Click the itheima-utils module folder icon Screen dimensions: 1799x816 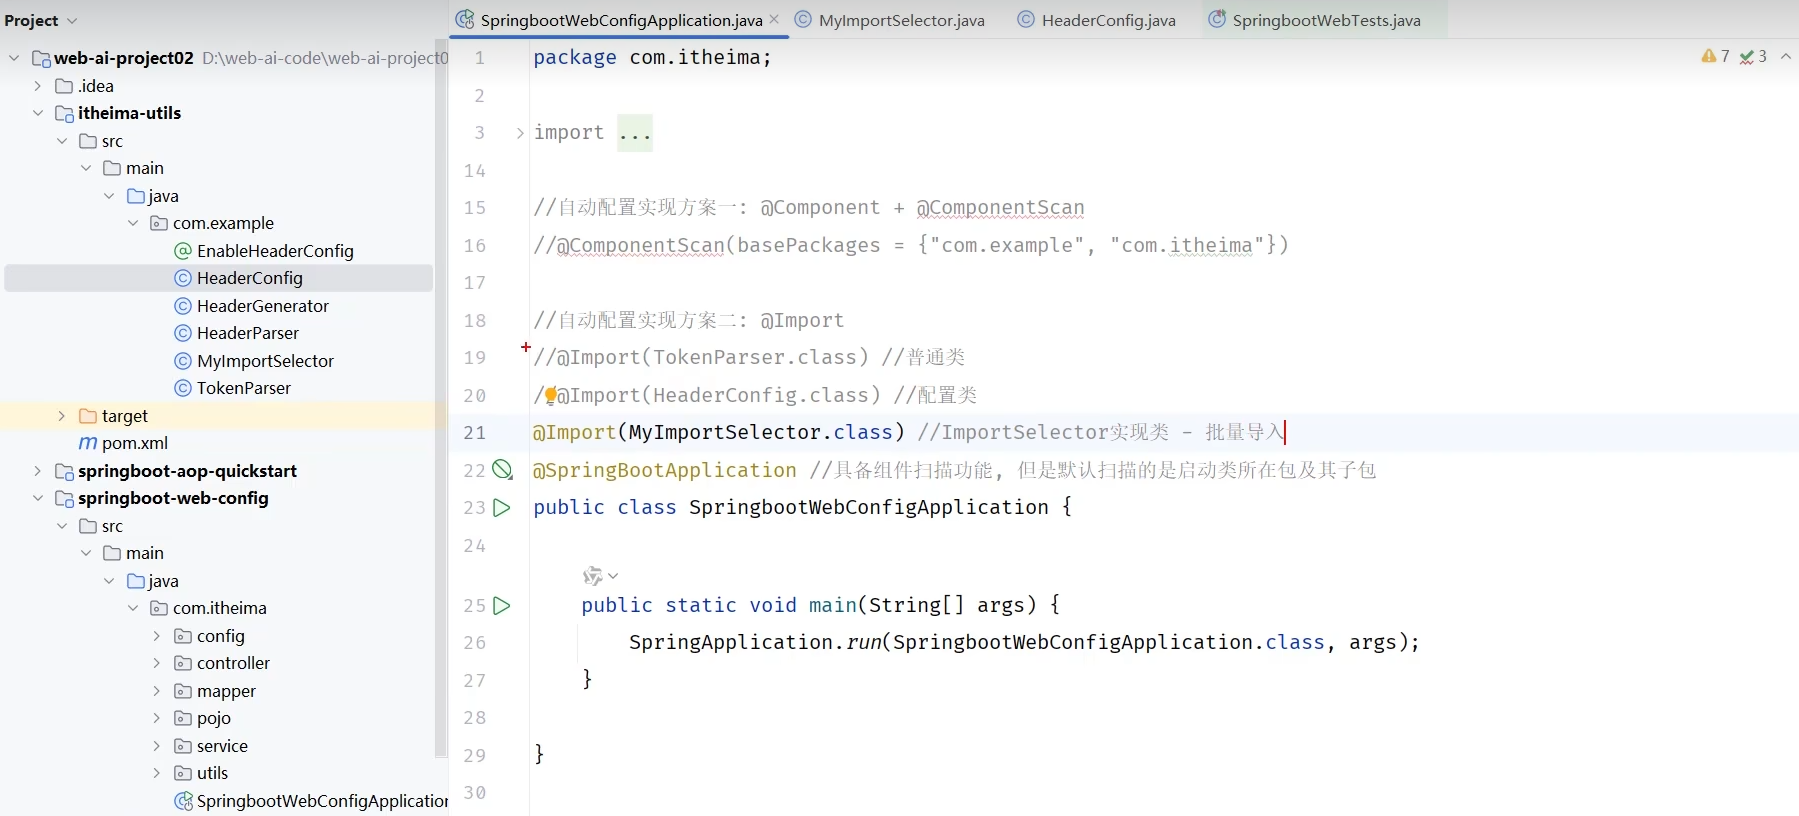[64, 113]
